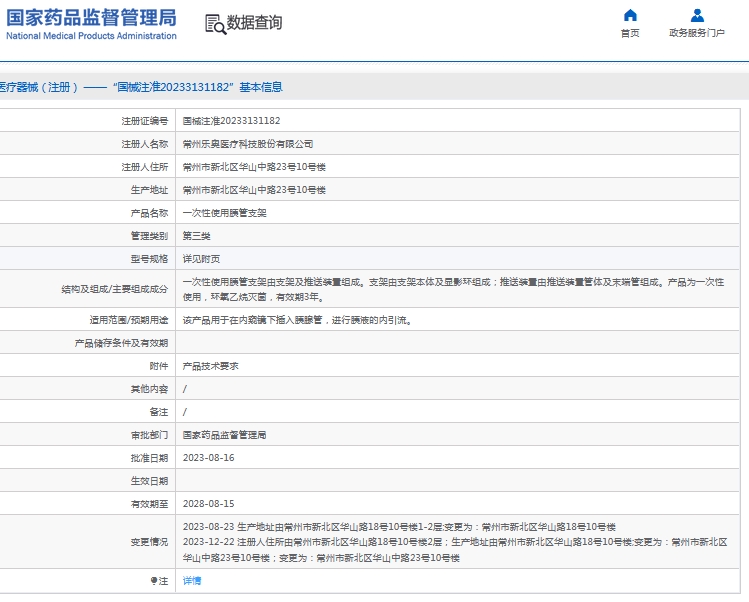Screen dimensions: 749x602
Task: Click the 2023-08-23 change record line
Action: click(399, 527)
